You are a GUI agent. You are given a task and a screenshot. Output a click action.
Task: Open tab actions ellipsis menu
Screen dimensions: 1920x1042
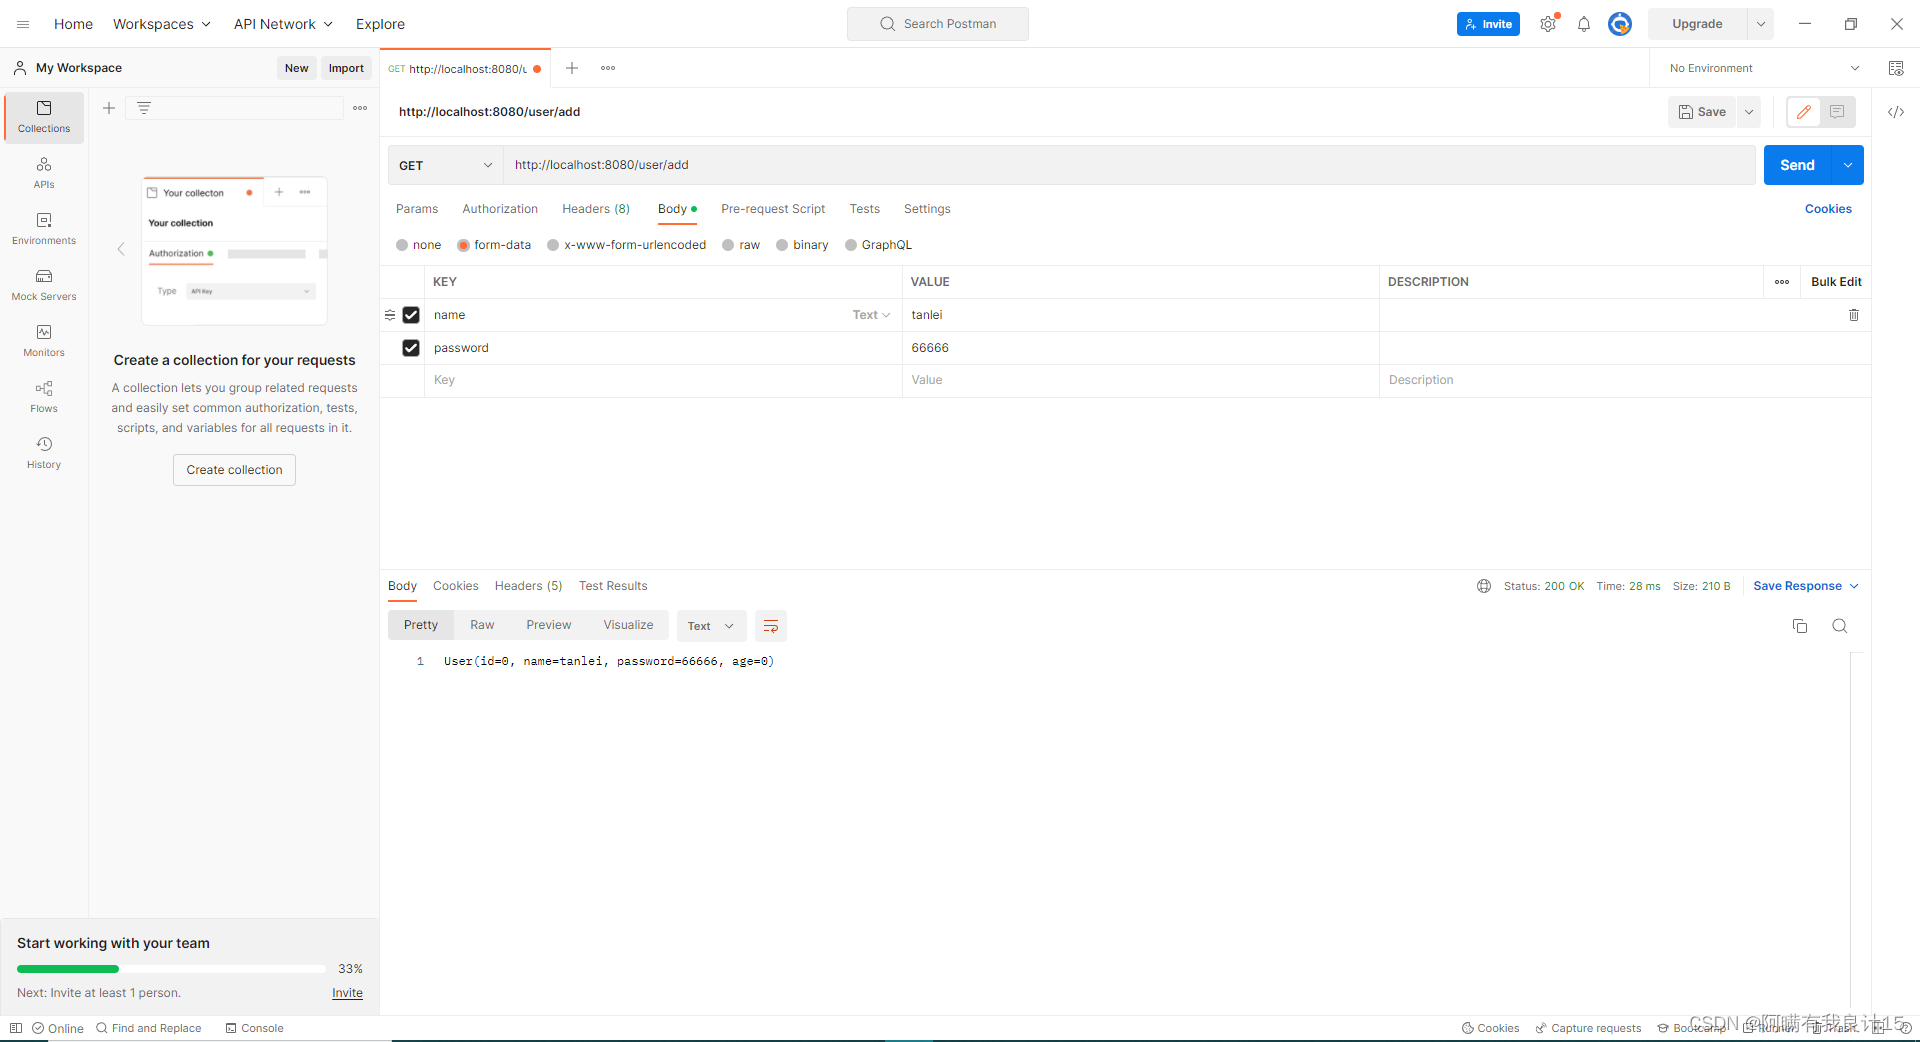608,68
